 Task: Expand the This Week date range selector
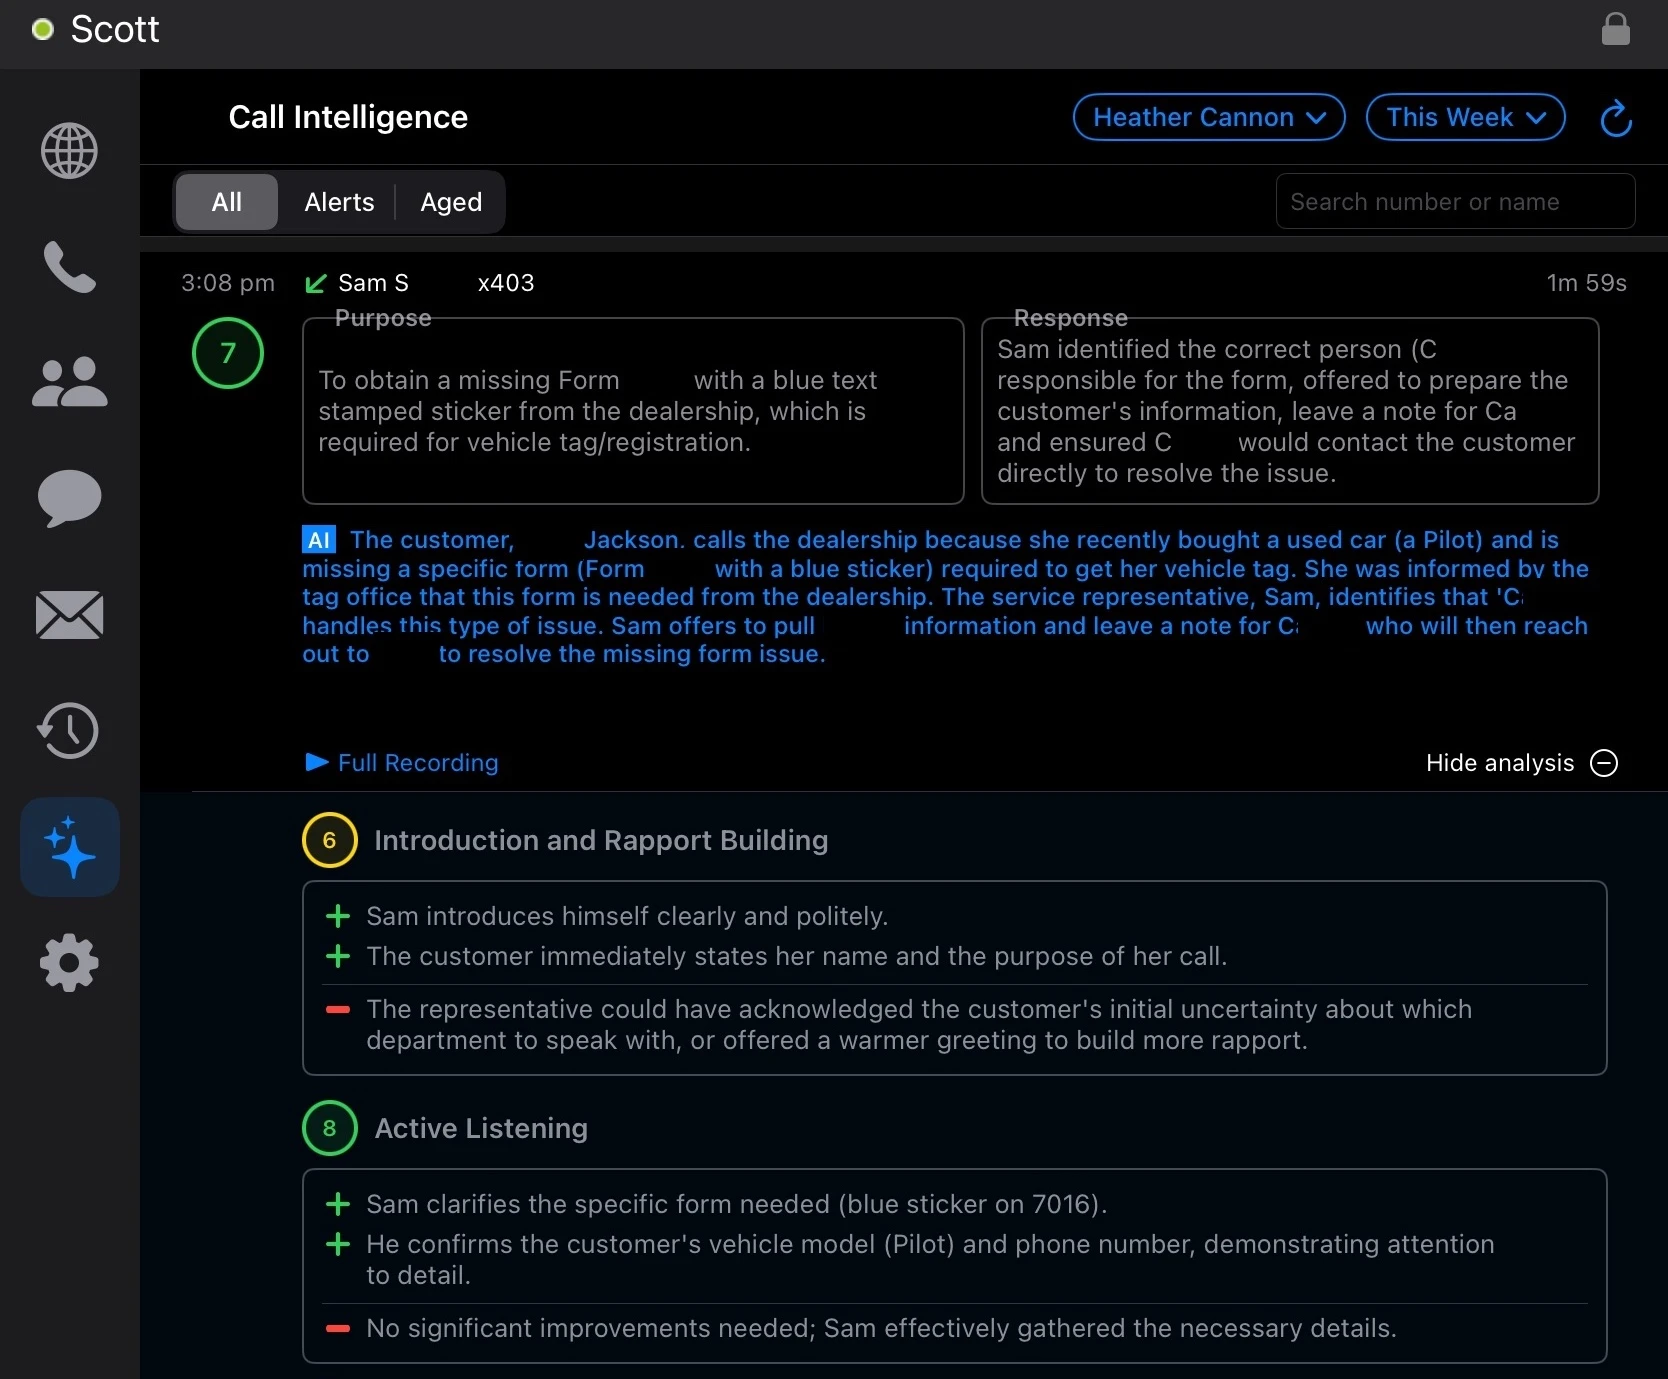click(1466, 117)
